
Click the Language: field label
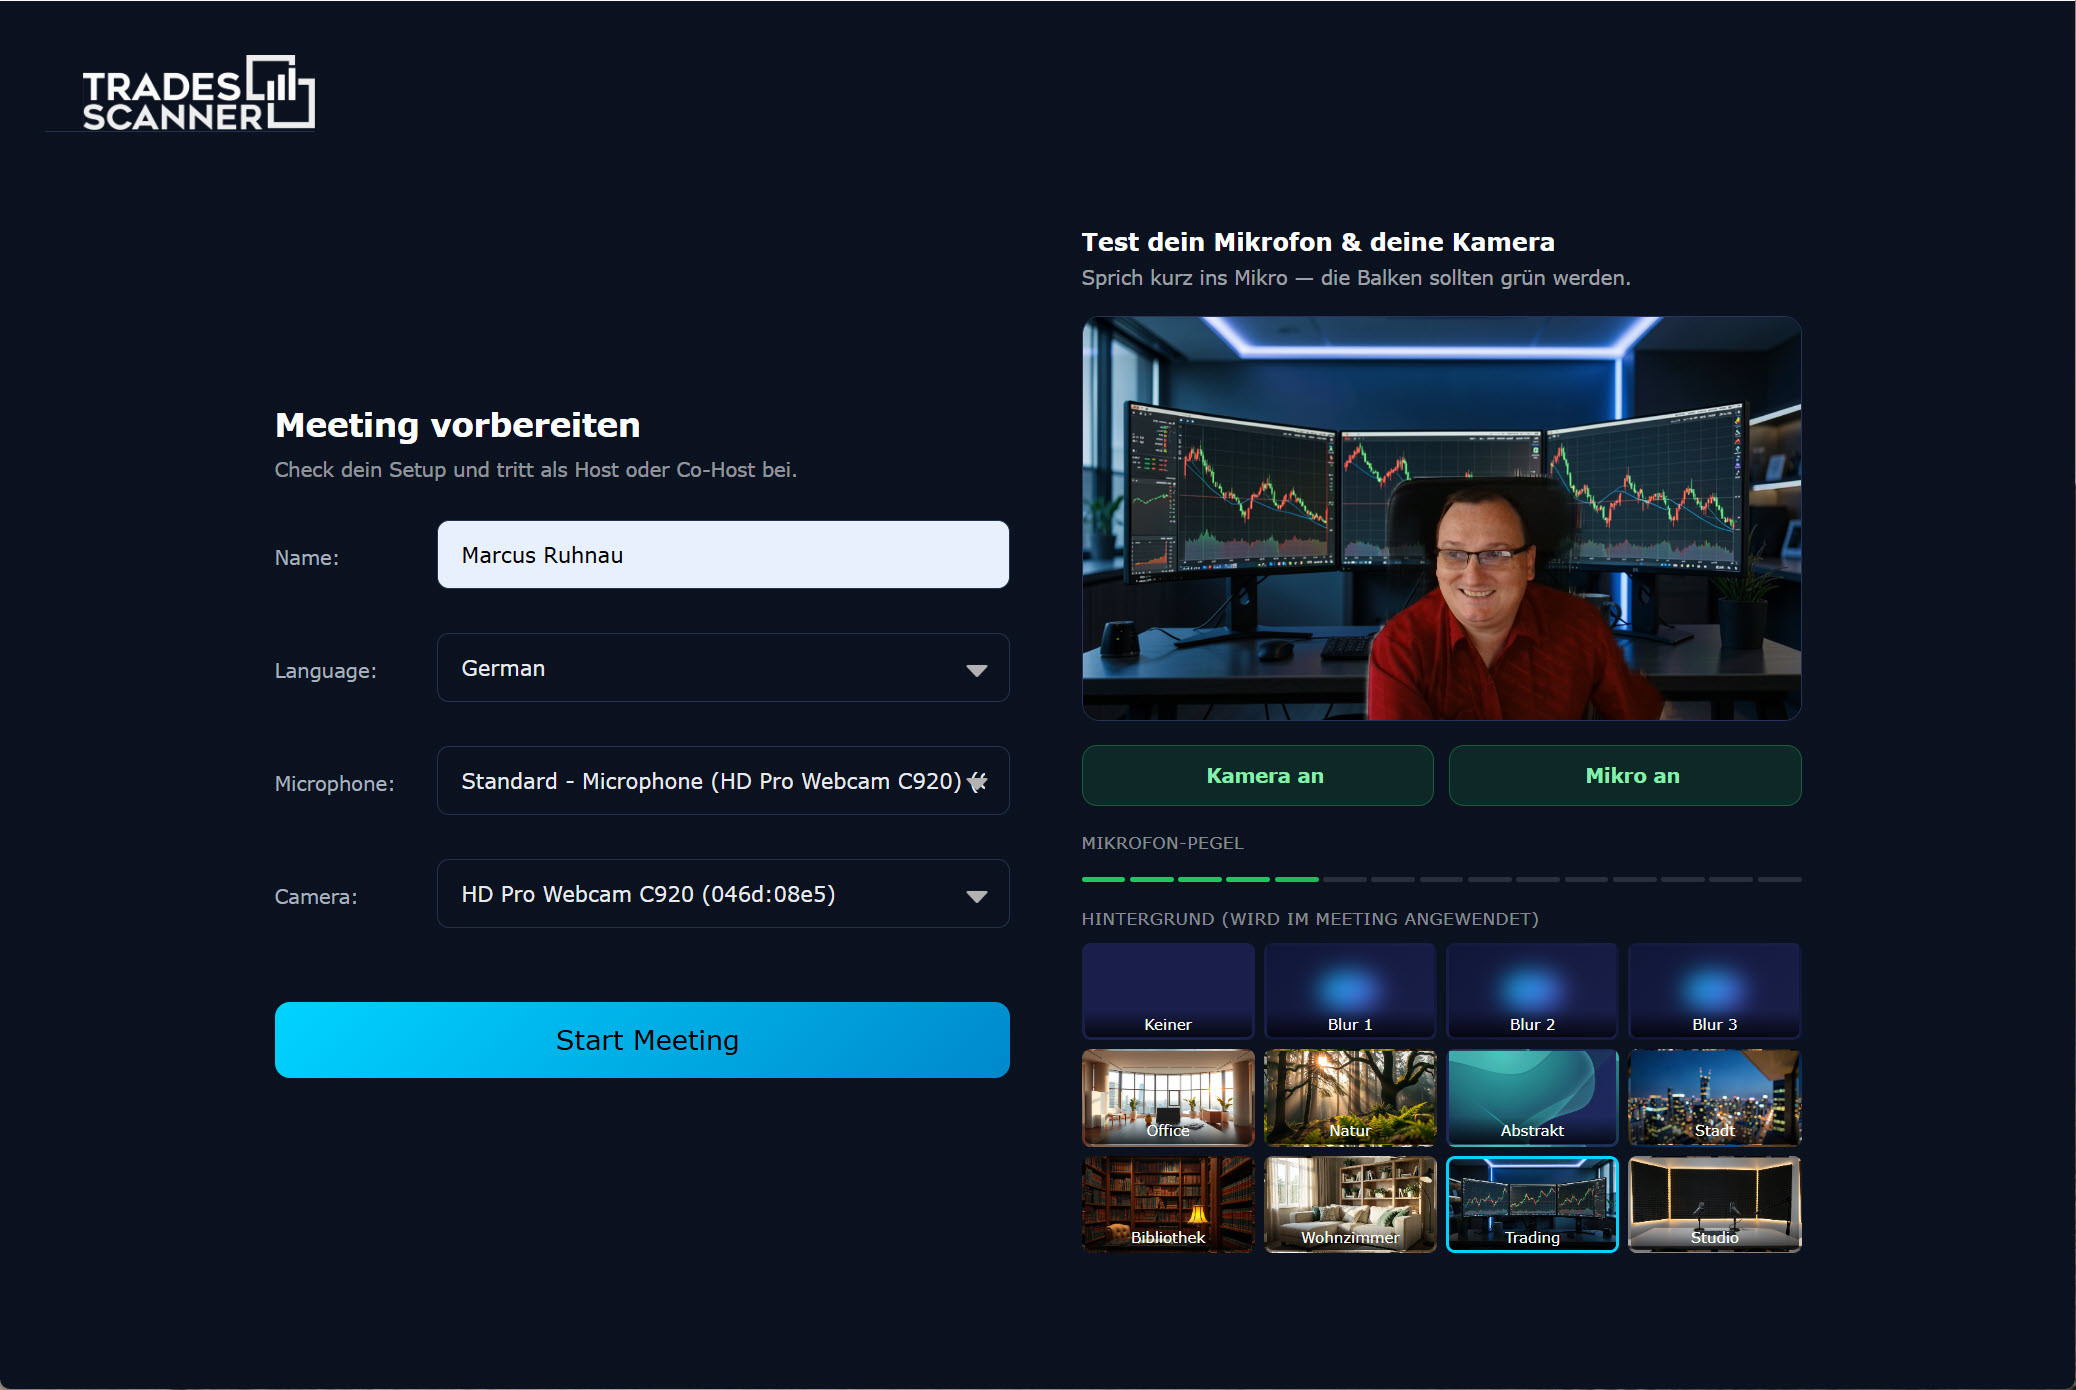[326, 671]
